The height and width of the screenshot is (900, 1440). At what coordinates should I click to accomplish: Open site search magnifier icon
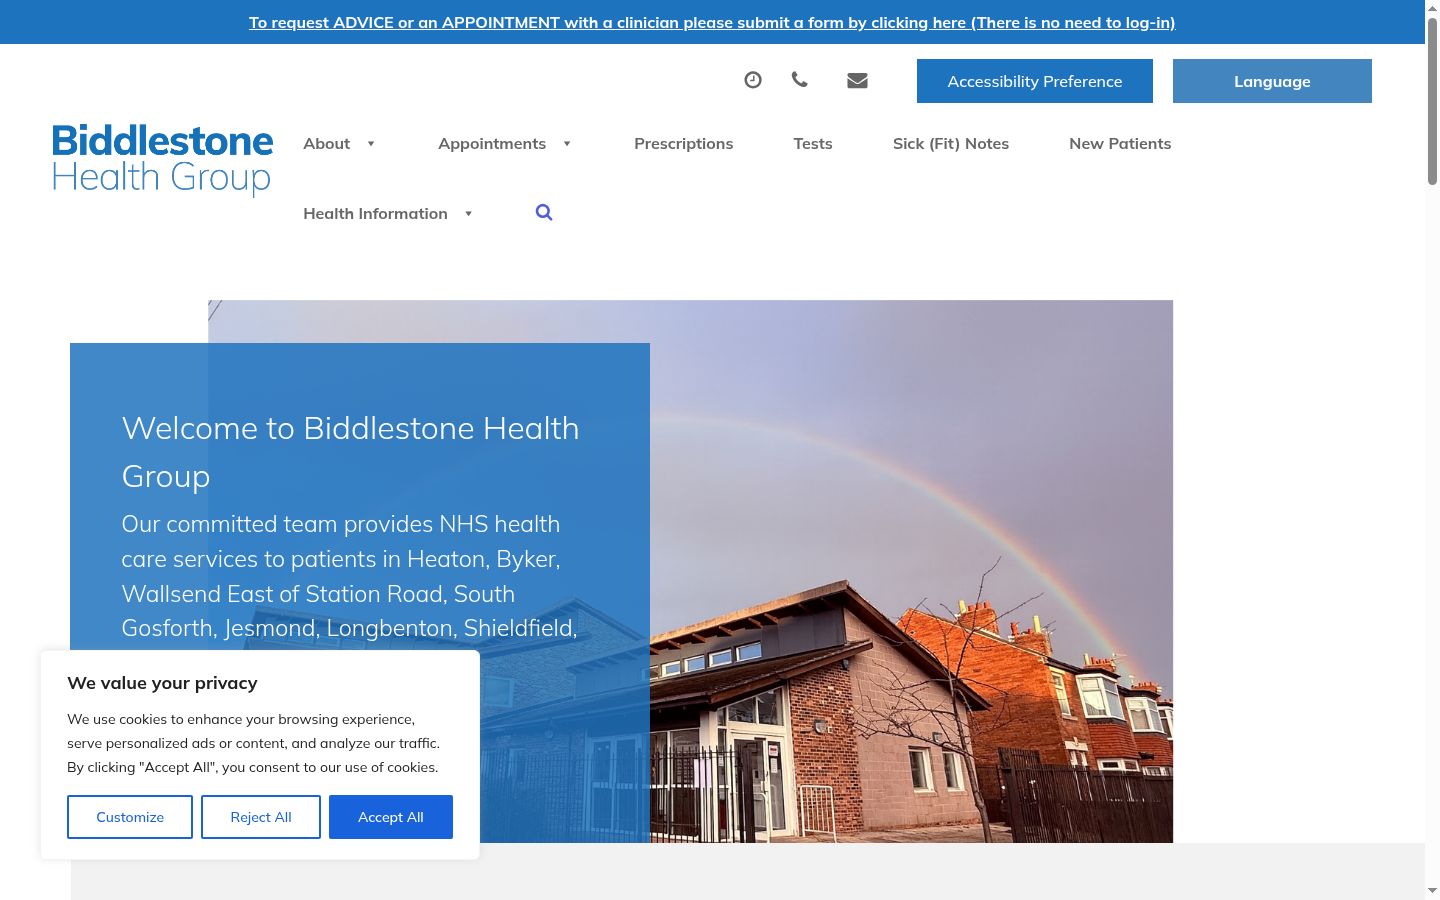544,212
